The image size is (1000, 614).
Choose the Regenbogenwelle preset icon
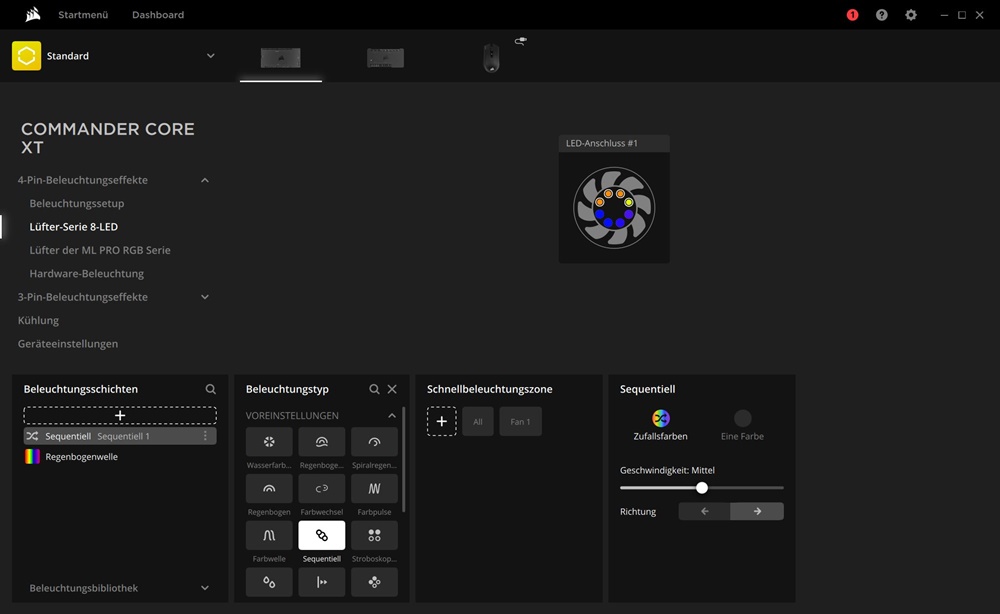tap(321, 442)
